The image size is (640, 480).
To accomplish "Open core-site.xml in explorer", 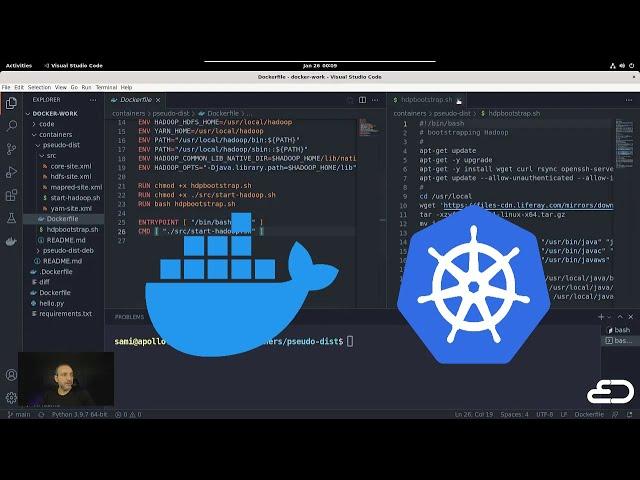I will [x=71, y=166].
